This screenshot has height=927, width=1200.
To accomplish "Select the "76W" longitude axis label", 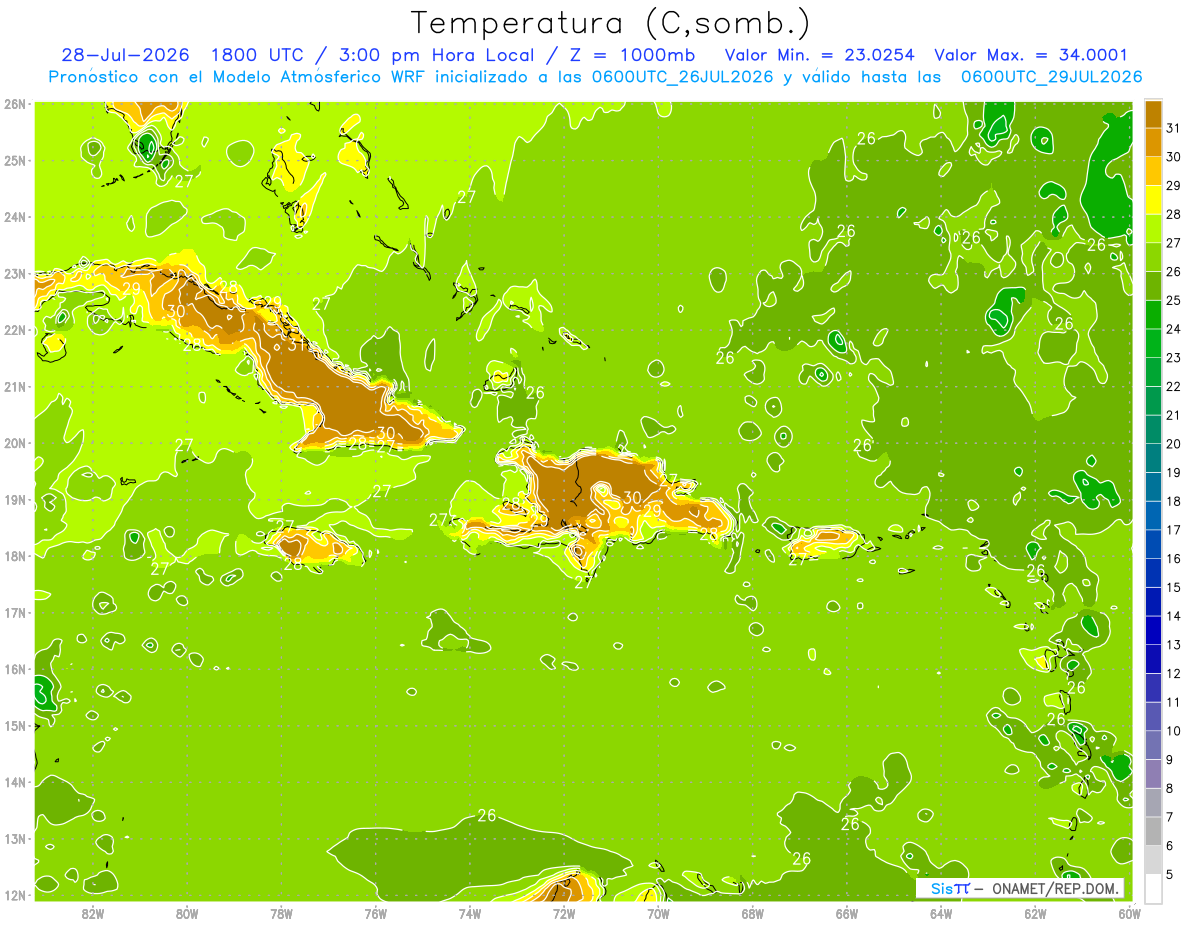I will point(375,914).
